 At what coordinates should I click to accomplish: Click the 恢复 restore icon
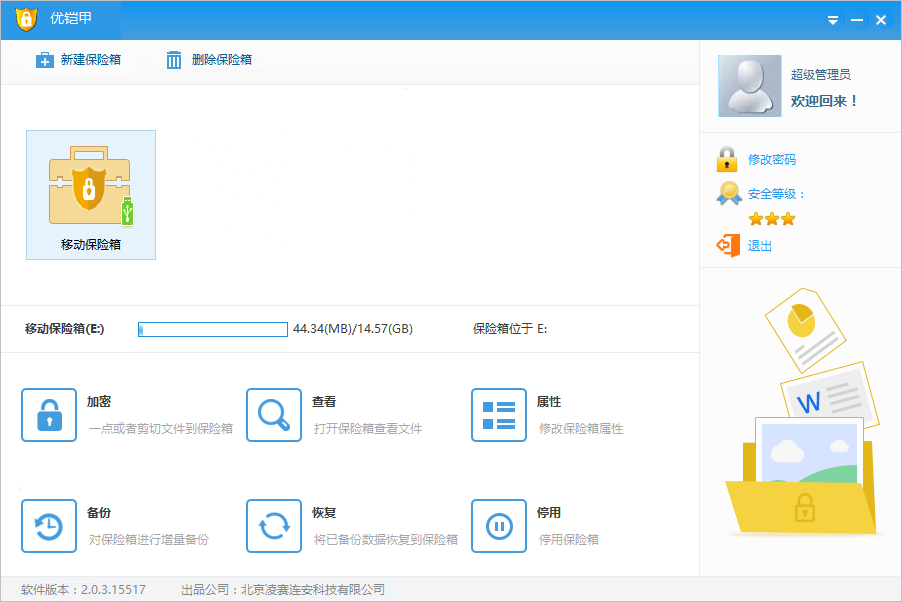click(x=274, y=526)
